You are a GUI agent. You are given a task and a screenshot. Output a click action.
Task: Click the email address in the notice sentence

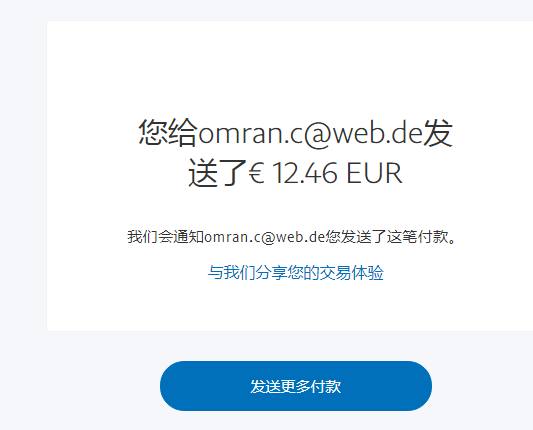[265, 237]
